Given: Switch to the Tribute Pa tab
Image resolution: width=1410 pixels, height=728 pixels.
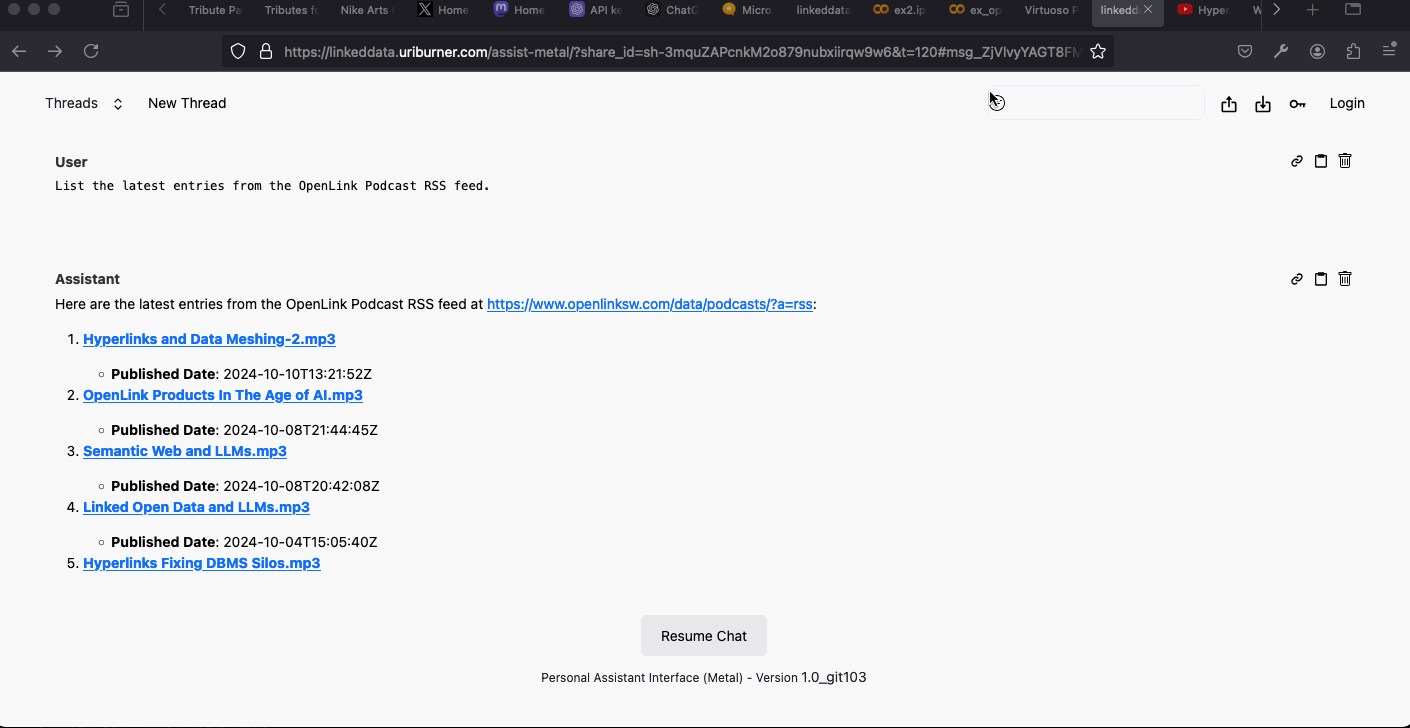Looking at the screenshot, I should pyautogui.click(x=214, y=10).
